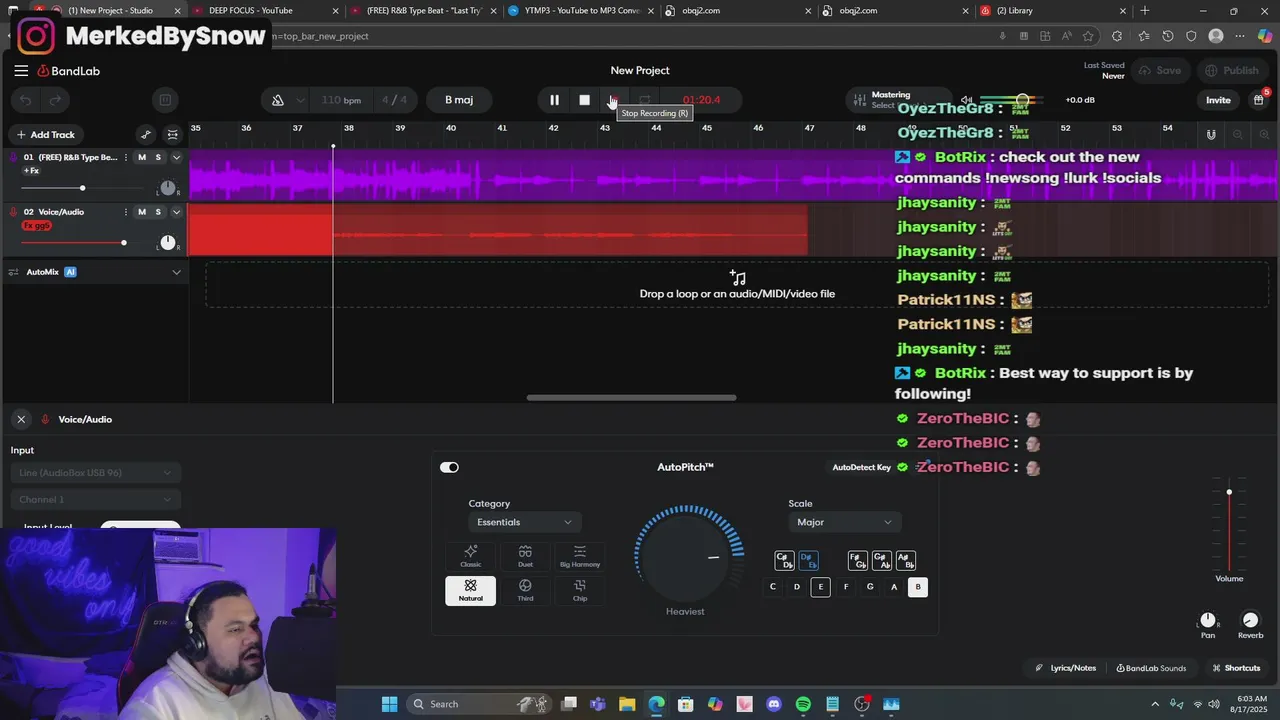This screenshot has width=1280, height=720.
Task: Change the 4 / 4 time signature
Action: (x=395, y=100)
